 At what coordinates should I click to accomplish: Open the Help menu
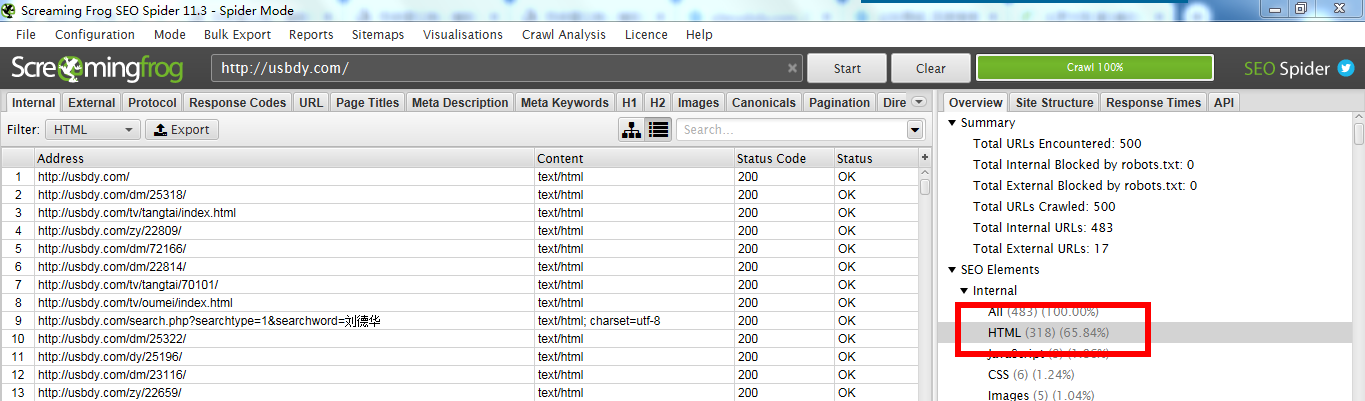pos(699,34)
